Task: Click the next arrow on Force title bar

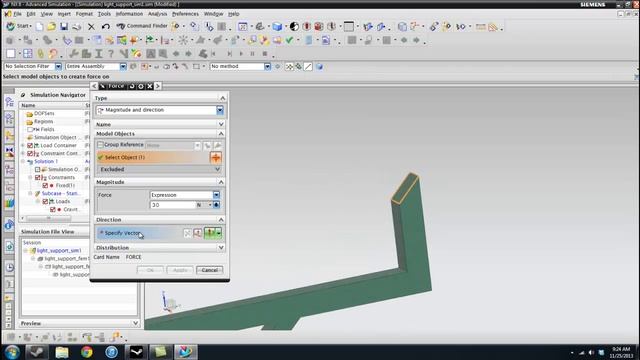Action: (x=158, y=86)
